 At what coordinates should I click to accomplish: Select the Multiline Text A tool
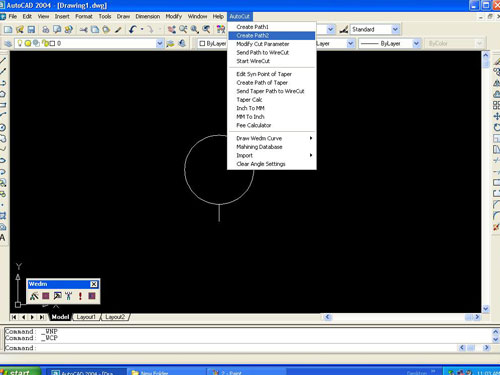3,238
